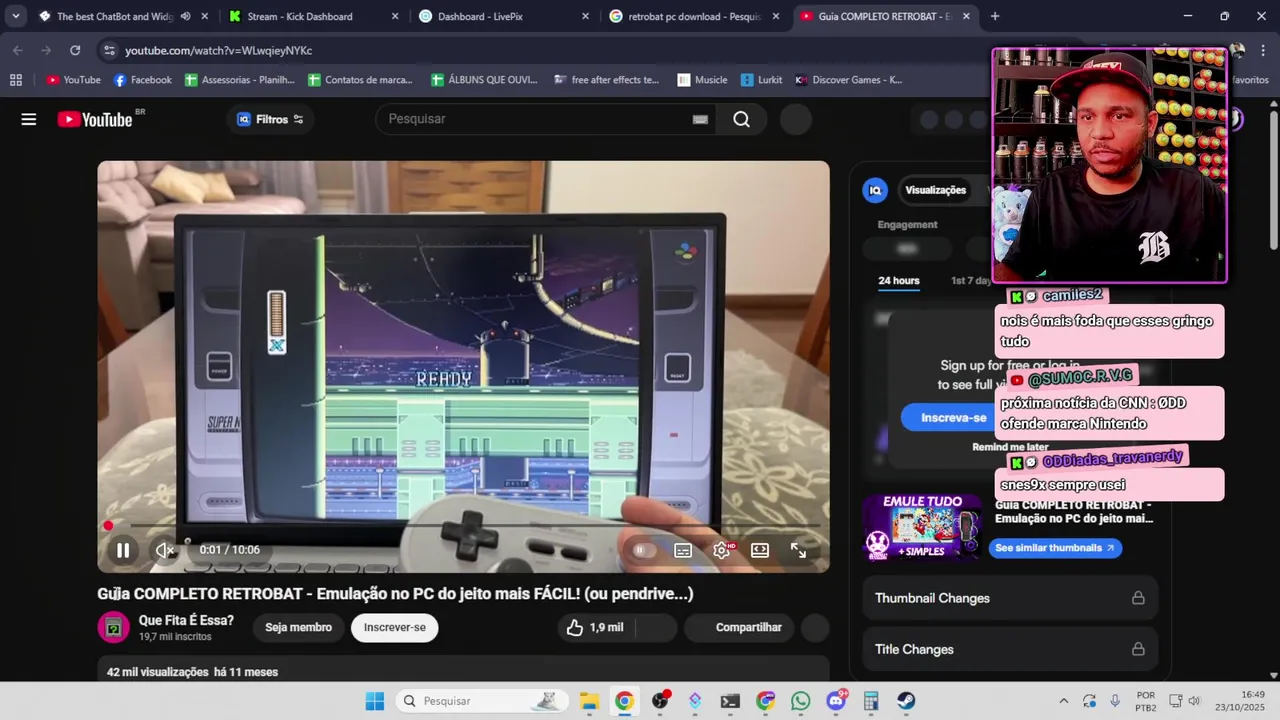The height and width of the screenshot is (720, 1280).
Task: Open the tab search dropdown arrow
Action: coord(15,16)
